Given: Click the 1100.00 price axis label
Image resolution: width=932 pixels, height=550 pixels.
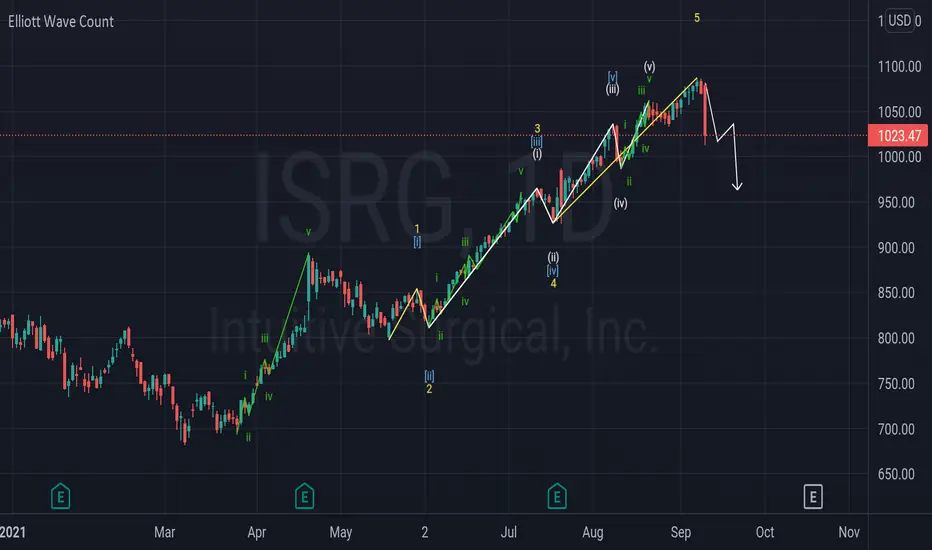Looking at the screenshot, I should [x=899, y=67].
